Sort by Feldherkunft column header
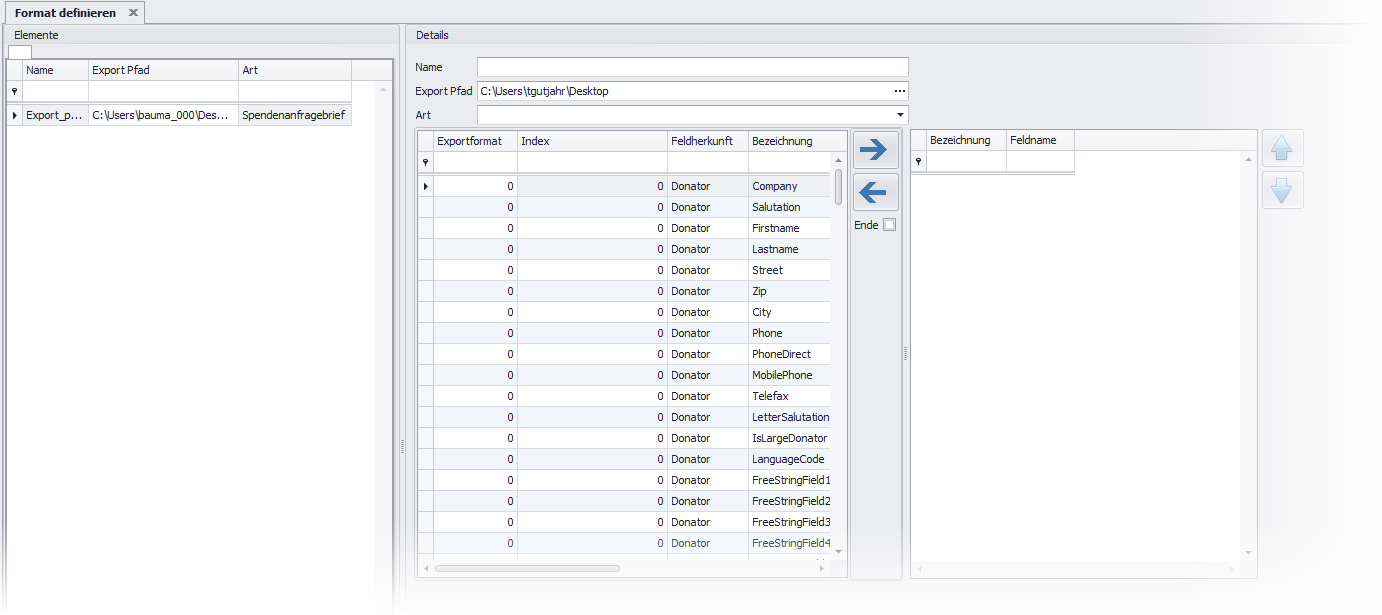The width and height of the screenshot is (1382, 615). click(x=706, y=141)
